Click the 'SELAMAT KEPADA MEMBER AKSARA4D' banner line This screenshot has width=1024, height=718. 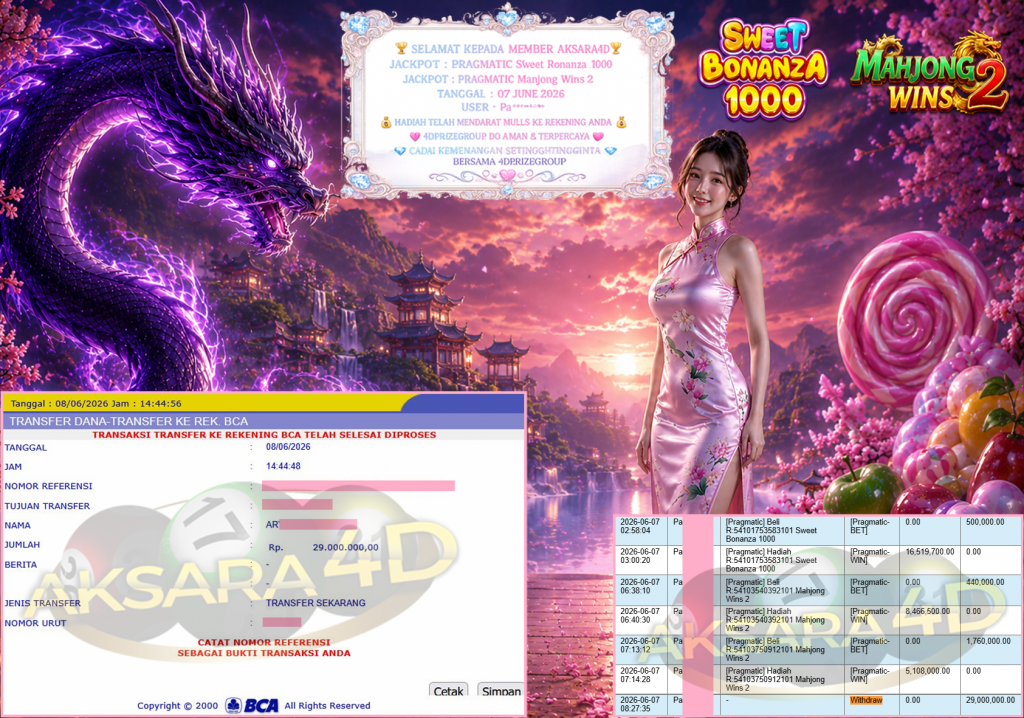(509, 49)
